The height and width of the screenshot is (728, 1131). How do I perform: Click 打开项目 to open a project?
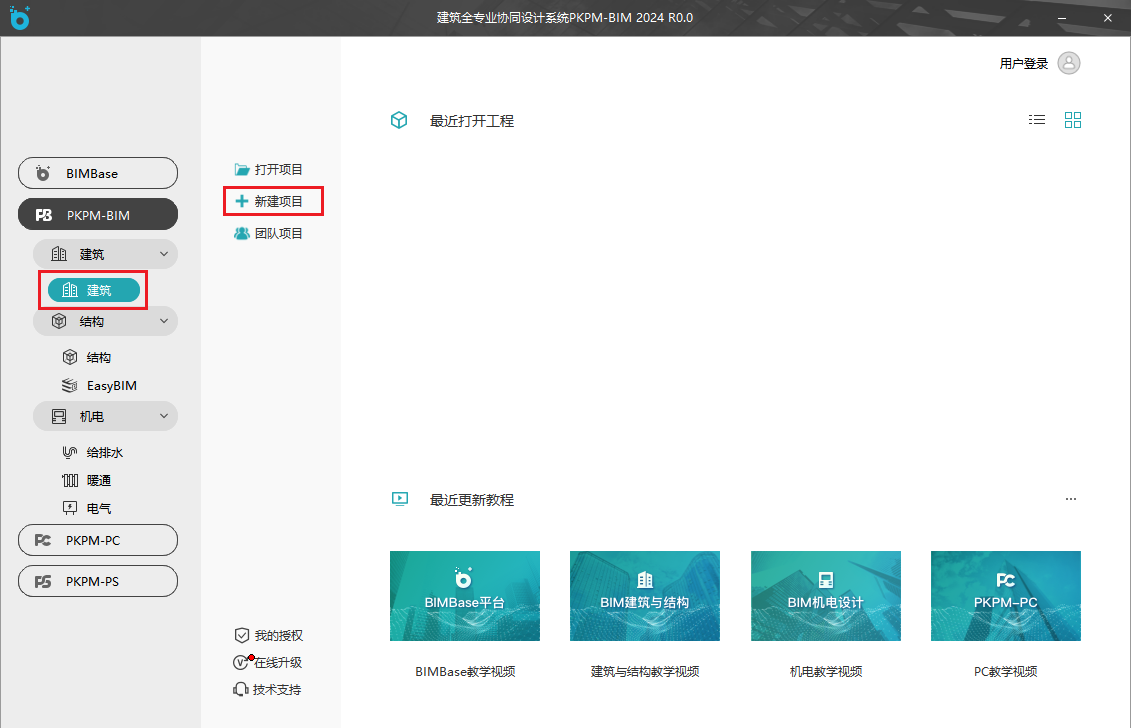coord(269,169)
